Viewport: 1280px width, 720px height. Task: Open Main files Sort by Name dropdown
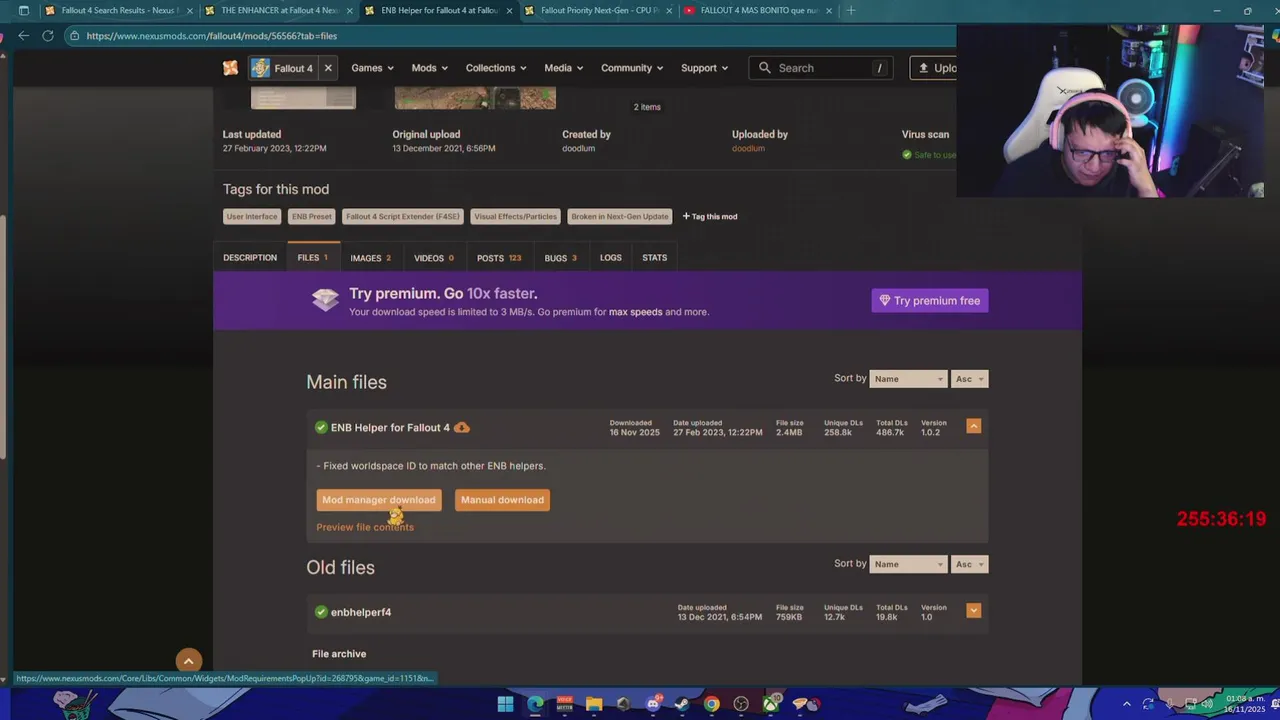(x=908, y=379)
